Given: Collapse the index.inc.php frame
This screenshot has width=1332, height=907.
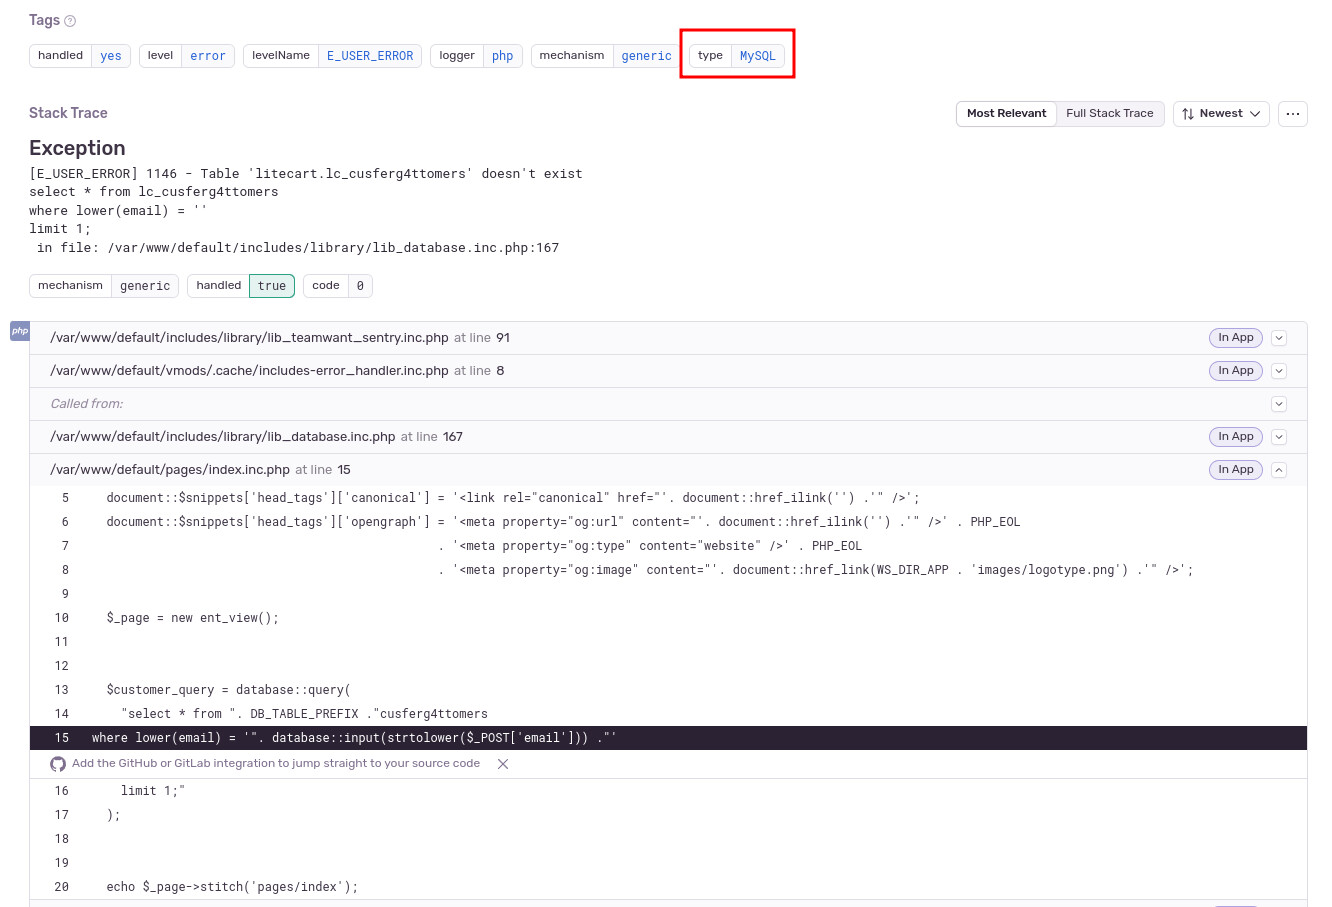Looking at the screenshot, I should (1278, 470).
